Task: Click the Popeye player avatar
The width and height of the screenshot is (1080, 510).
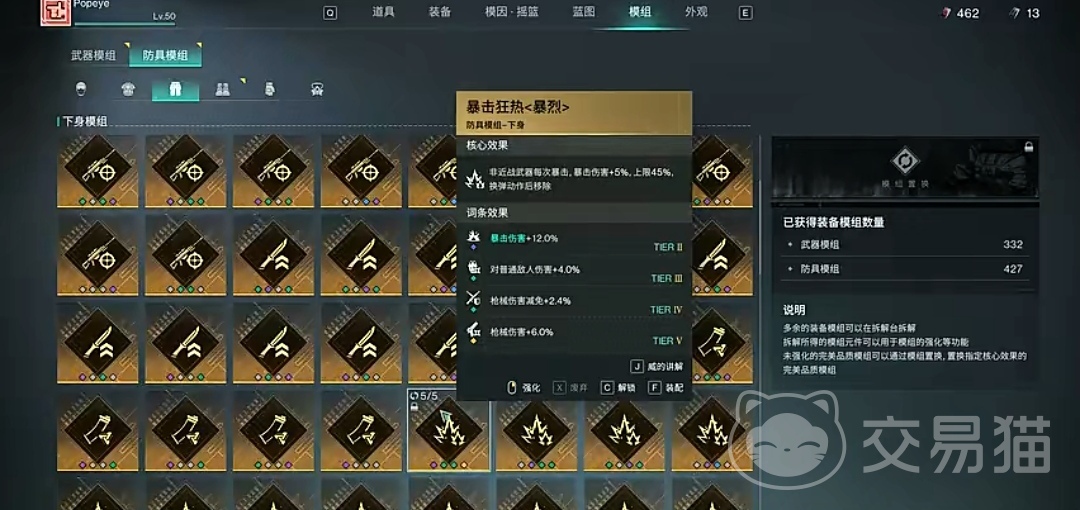Action: 52,12
